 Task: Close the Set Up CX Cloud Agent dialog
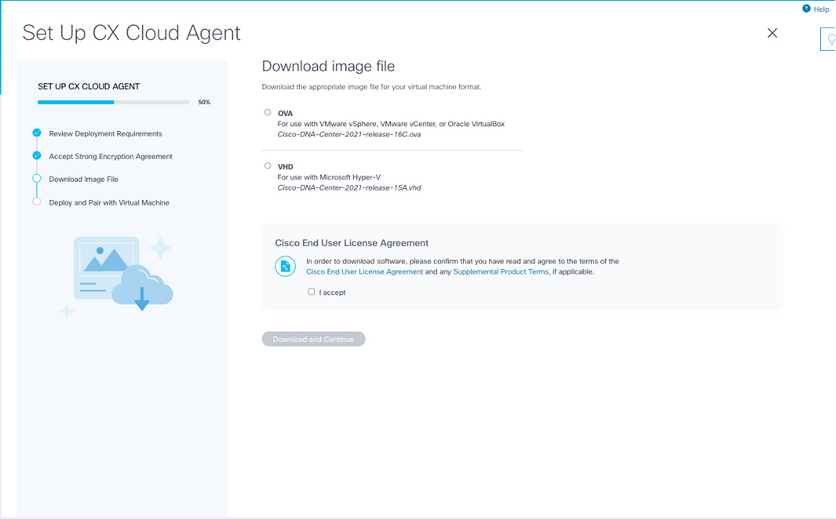[x=772, y=33]
